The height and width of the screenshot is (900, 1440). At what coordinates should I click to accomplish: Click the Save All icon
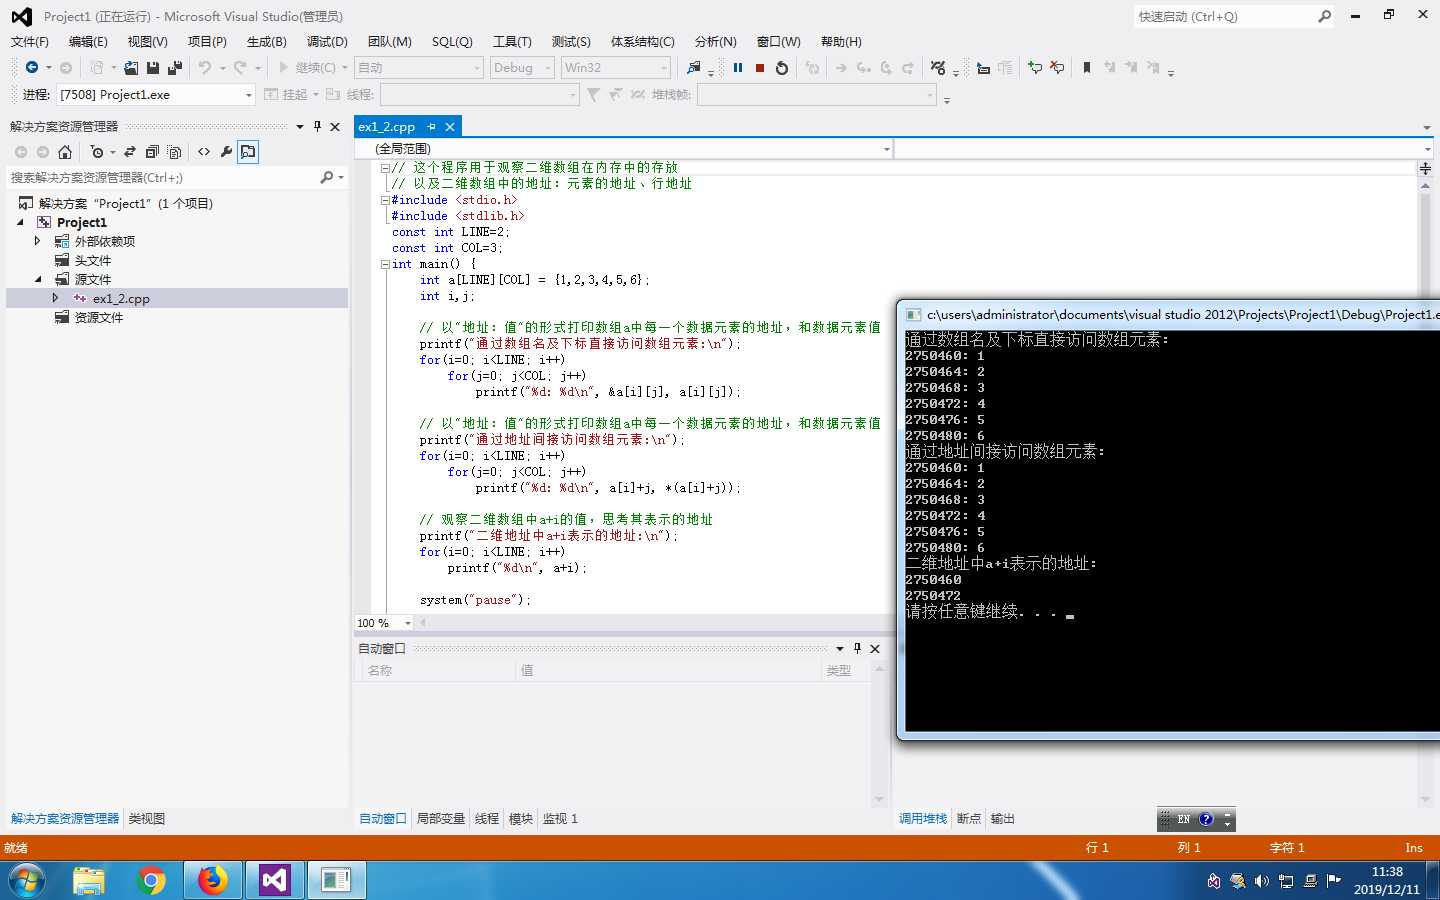(175, 67)
